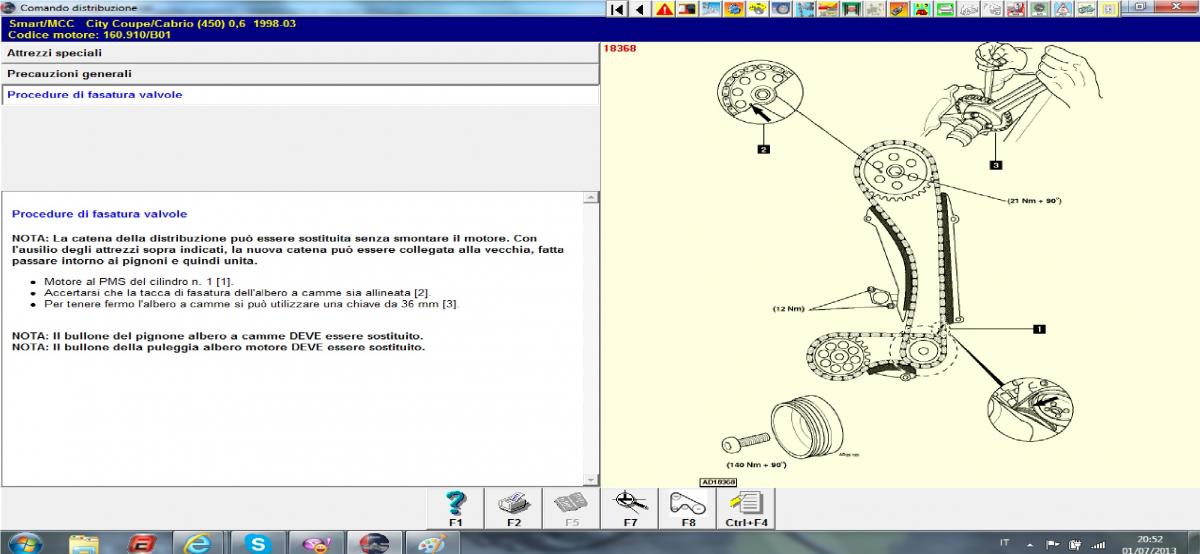Screen dimensions: 1200x554
Task: Open Yahoo Messenger taskbar icon
Action: tap(317, 543)
